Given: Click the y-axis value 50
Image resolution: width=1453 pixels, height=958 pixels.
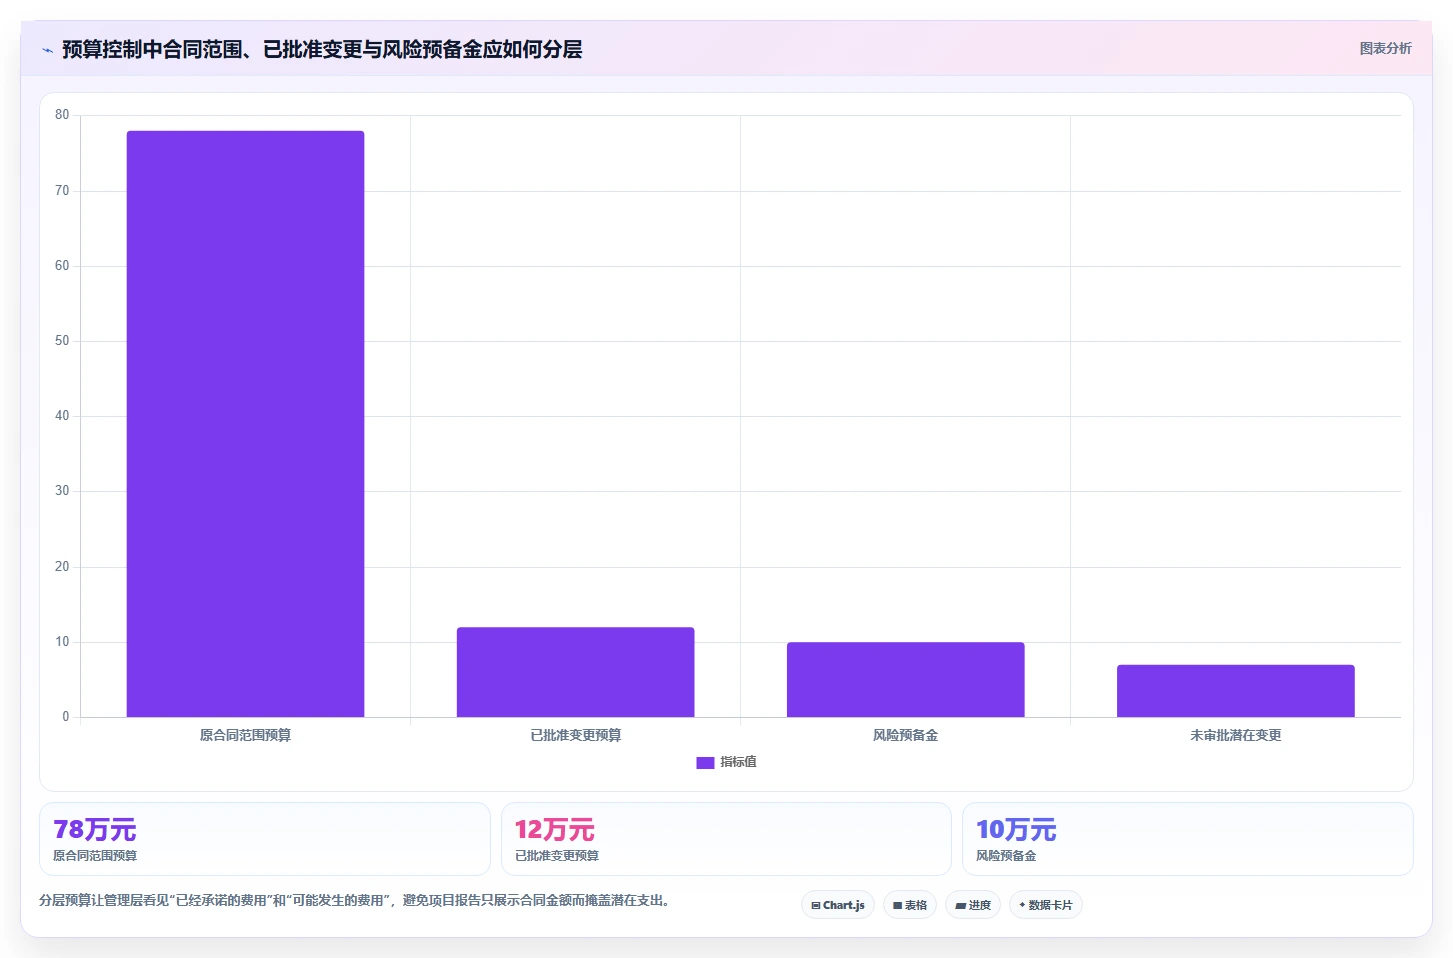Looking at the screenshot, I should click(x=62, y=341).
